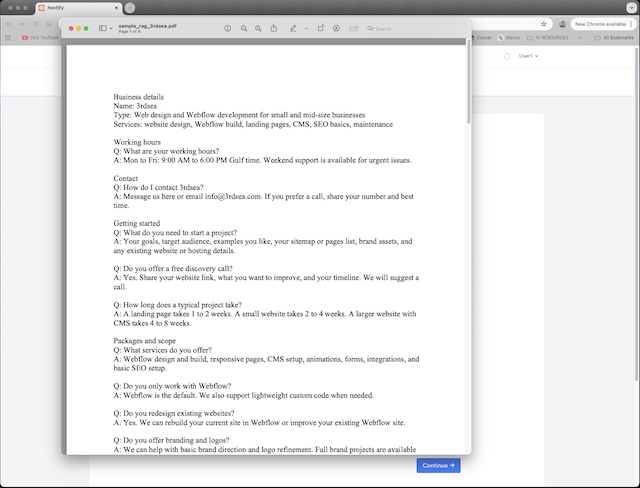Go back in Chrome
Screen dimensions: 640x488
coord(9,24)
